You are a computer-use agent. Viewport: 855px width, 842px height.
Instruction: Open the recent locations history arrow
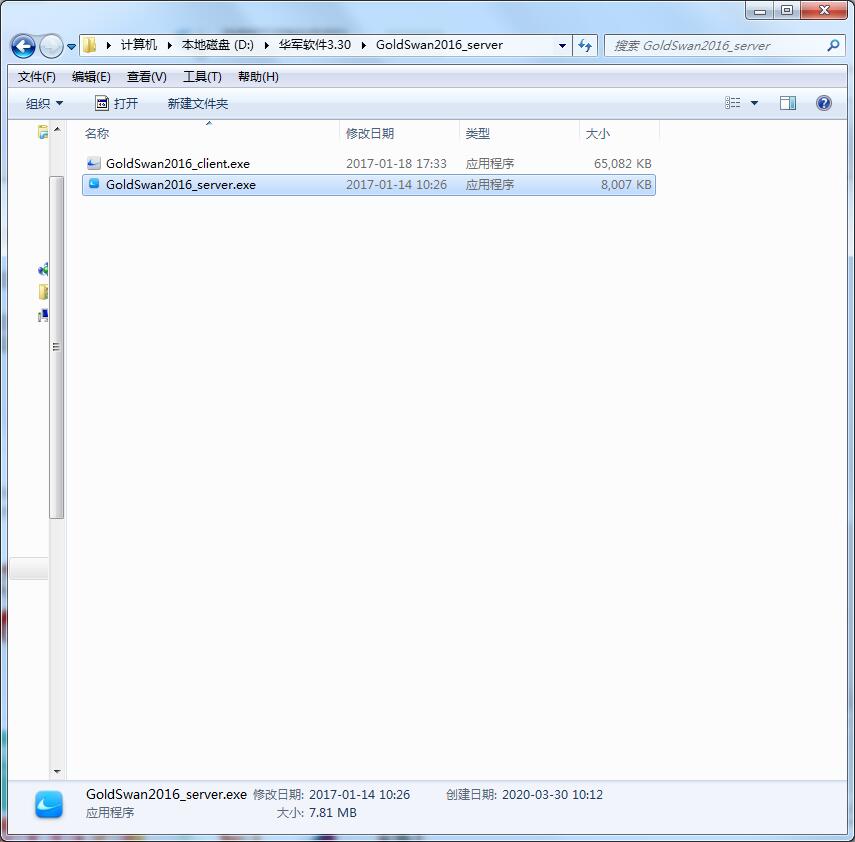[x=69, y=45]
